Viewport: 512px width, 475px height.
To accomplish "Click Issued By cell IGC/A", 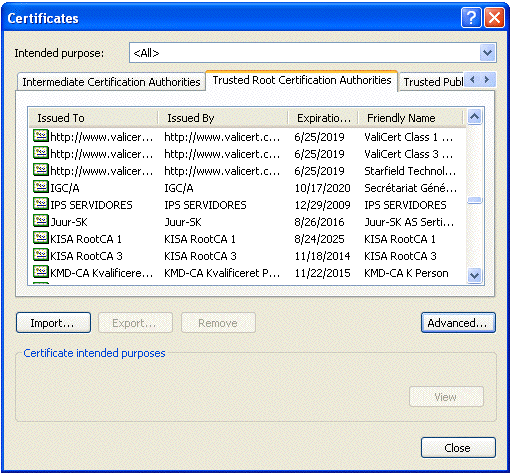I will coord(179,188).
